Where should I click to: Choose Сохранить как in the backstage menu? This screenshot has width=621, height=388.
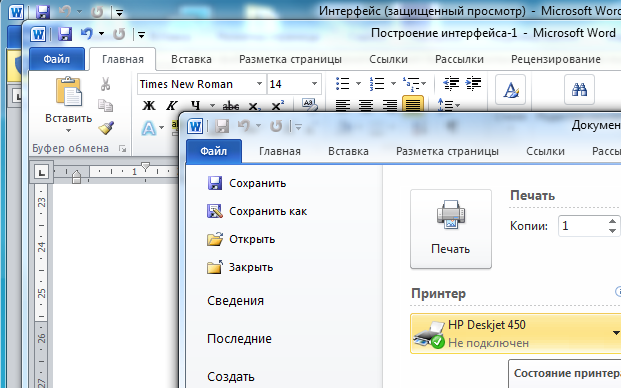(257, 211)
